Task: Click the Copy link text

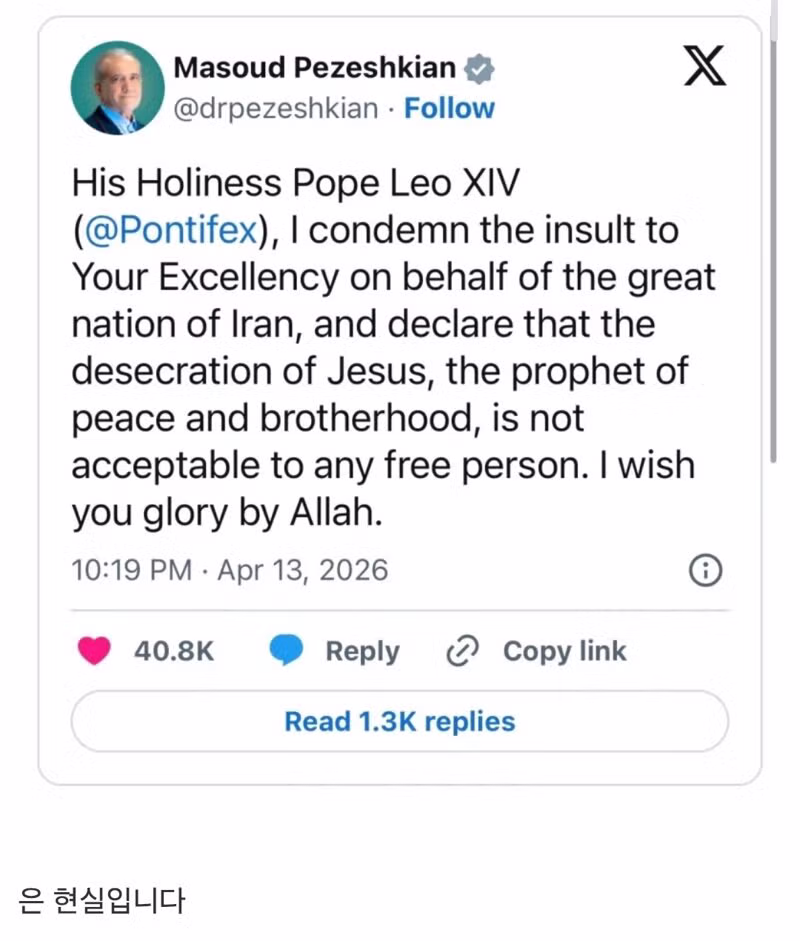Action: pyautogui.click(x=564, y=651)
